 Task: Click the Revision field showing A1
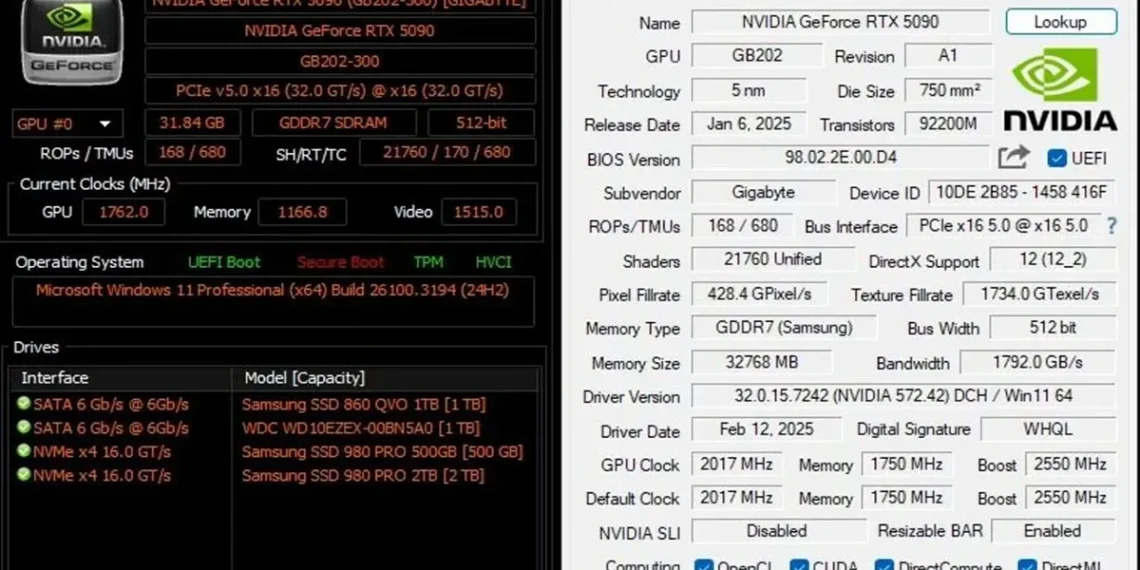click(x=948, y=56)
